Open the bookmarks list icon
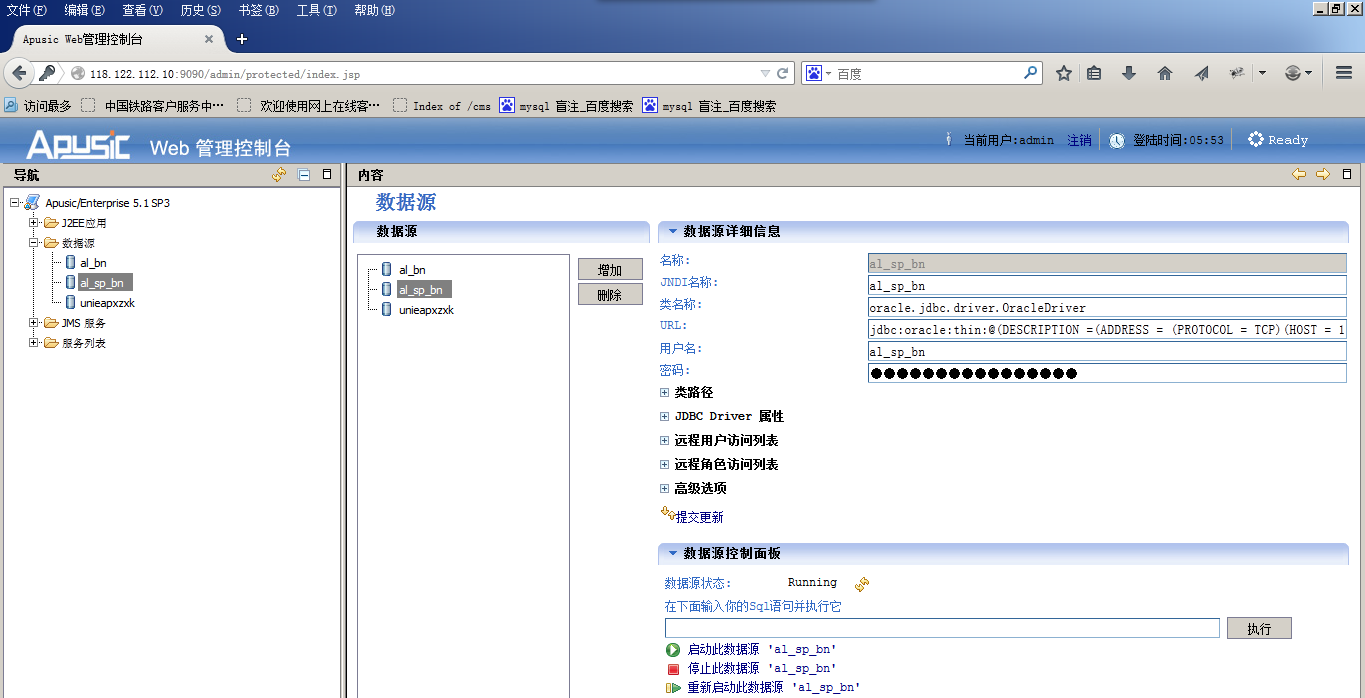The width and height of the screenshot is (1365, 698). pos(1094,73)
